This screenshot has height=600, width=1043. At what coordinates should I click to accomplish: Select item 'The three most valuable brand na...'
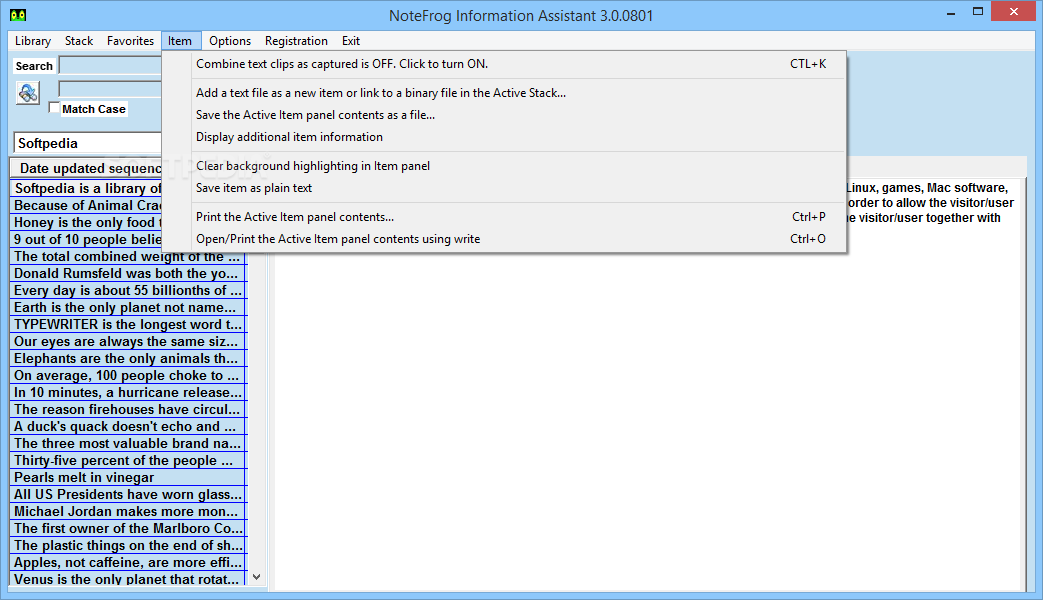coord(128,443)
